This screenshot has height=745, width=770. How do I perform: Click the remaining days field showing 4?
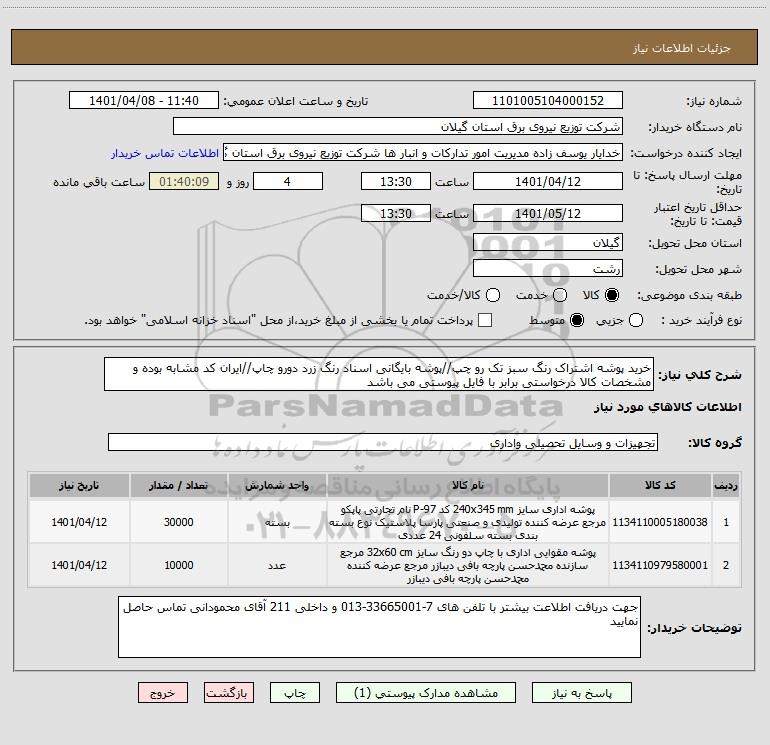288,181
